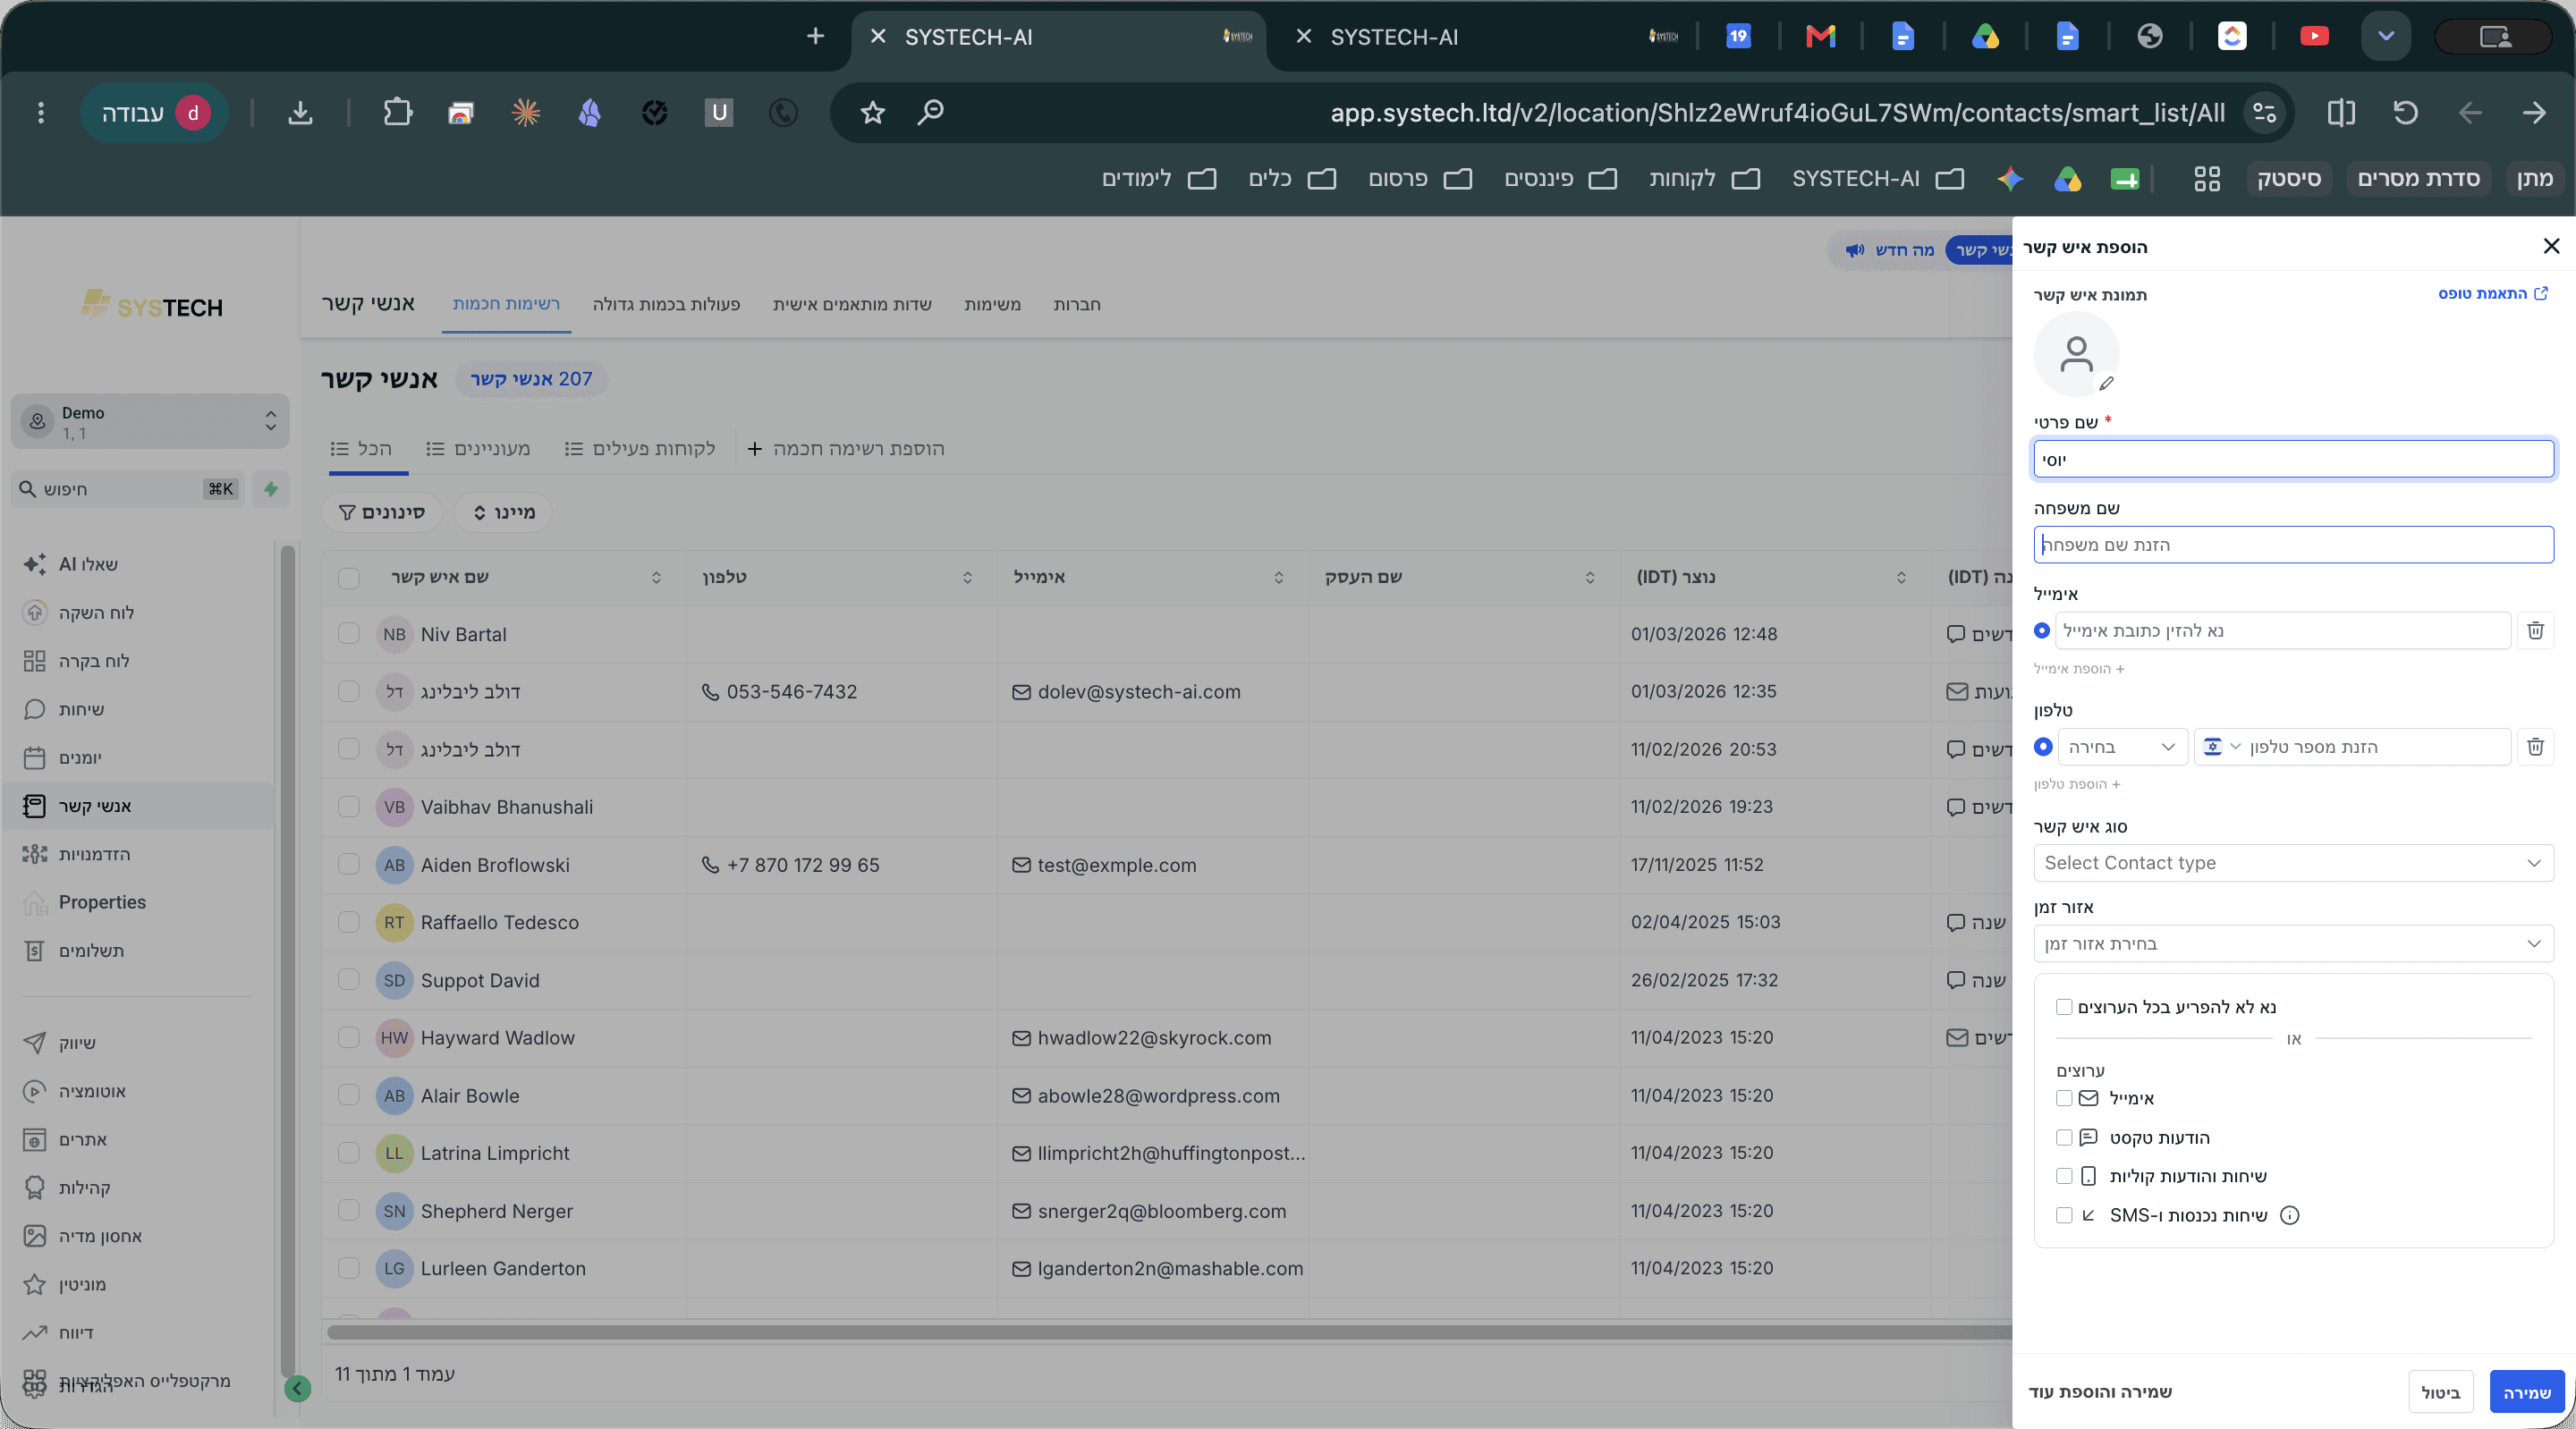Delete the email field with trash icon
Viewport: 2576px width, 1429px height.
click(x=2535, y=630)
